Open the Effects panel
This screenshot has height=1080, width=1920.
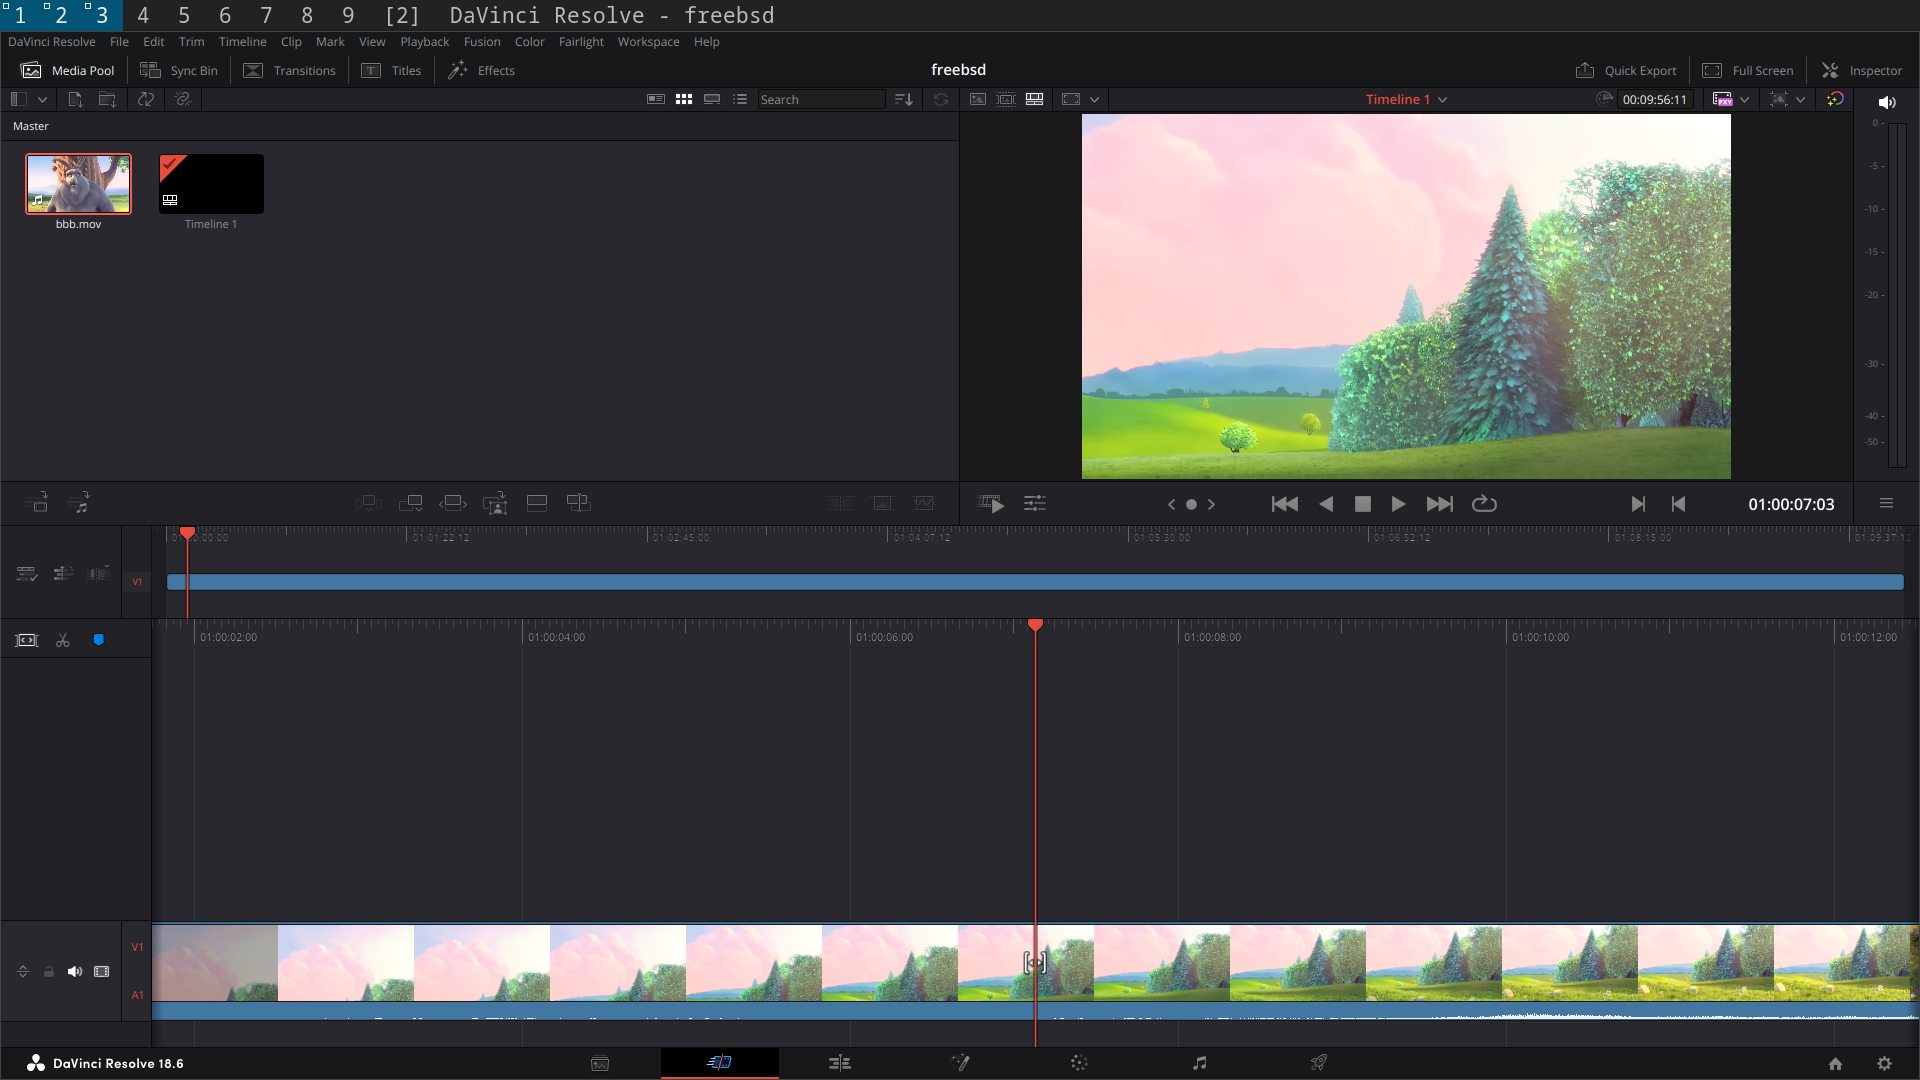coord(481,70)
